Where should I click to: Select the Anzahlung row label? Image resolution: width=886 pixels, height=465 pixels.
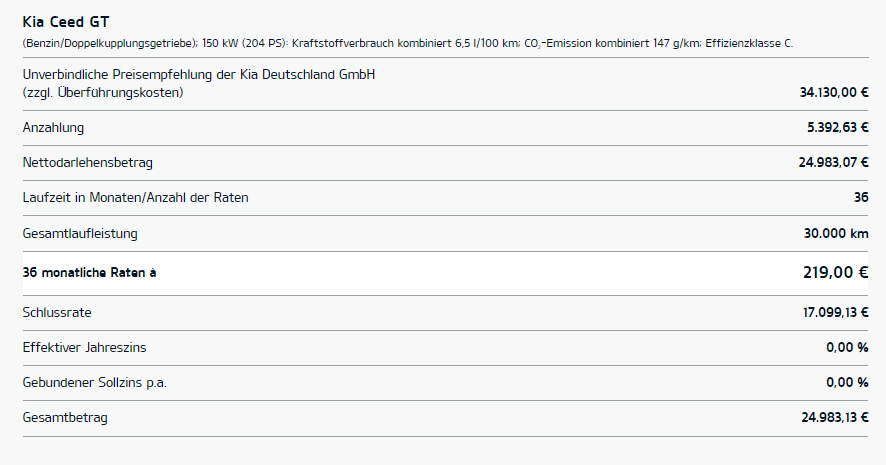coord(53,128)
